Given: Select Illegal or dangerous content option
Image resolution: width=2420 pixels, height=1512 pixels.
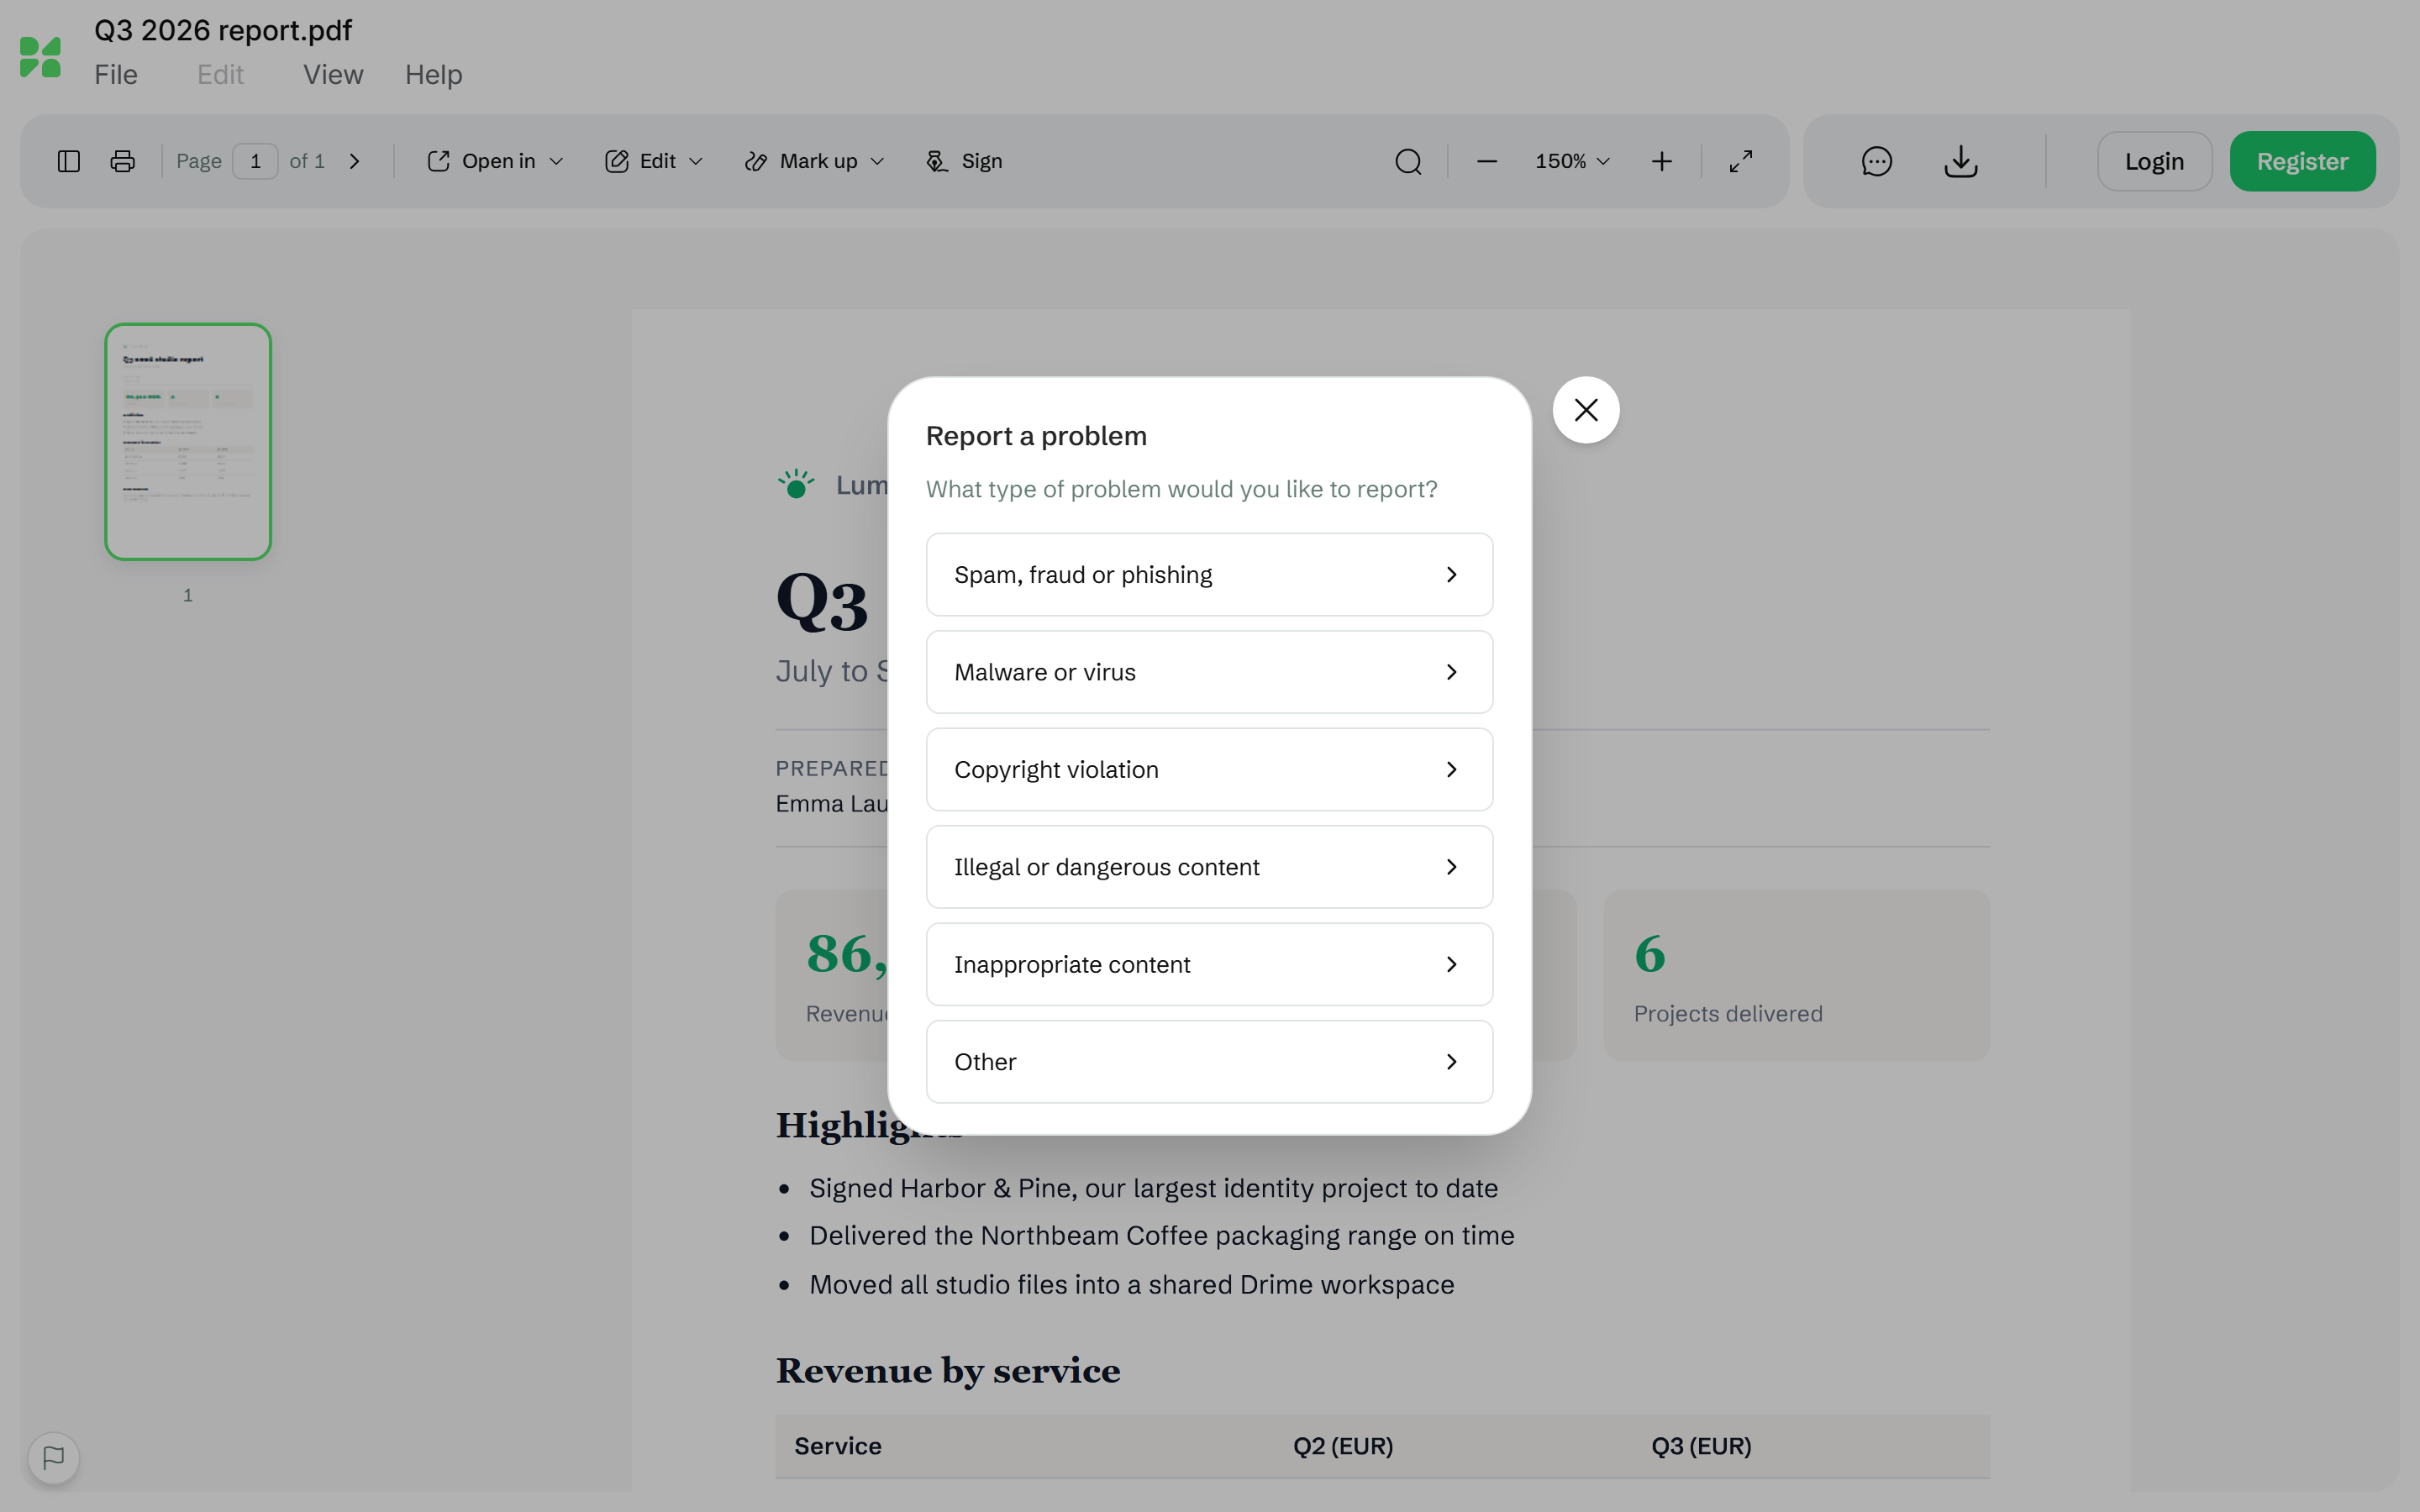Looking at the screenshot, I should (1209, 867).
